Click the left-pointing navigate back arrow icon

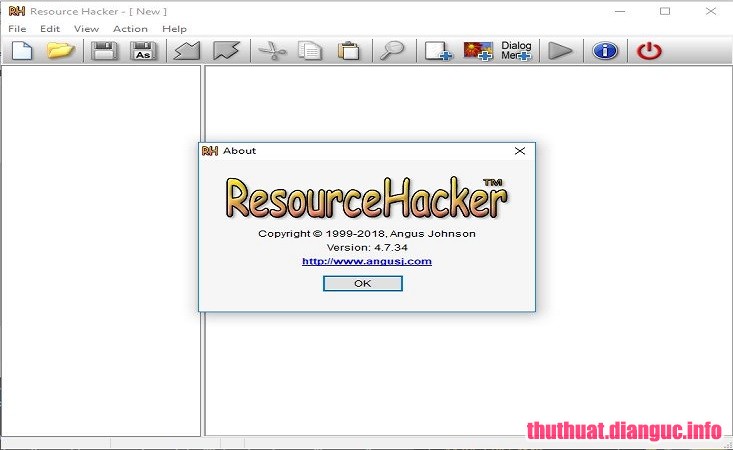pyautogui.click(x=187, y=50)
